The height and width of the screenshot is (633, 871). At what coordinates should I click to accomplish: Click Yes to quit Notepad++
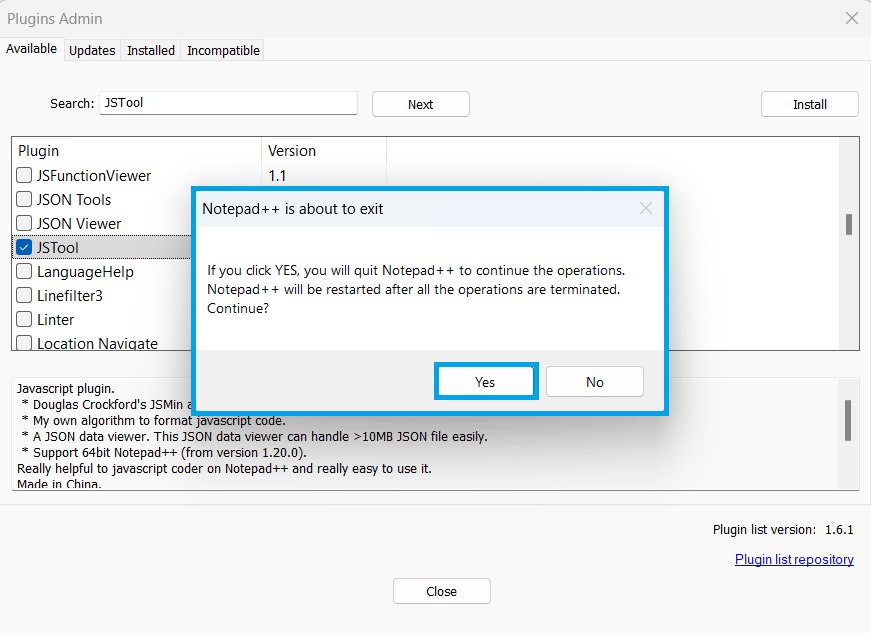coord(485,381)
